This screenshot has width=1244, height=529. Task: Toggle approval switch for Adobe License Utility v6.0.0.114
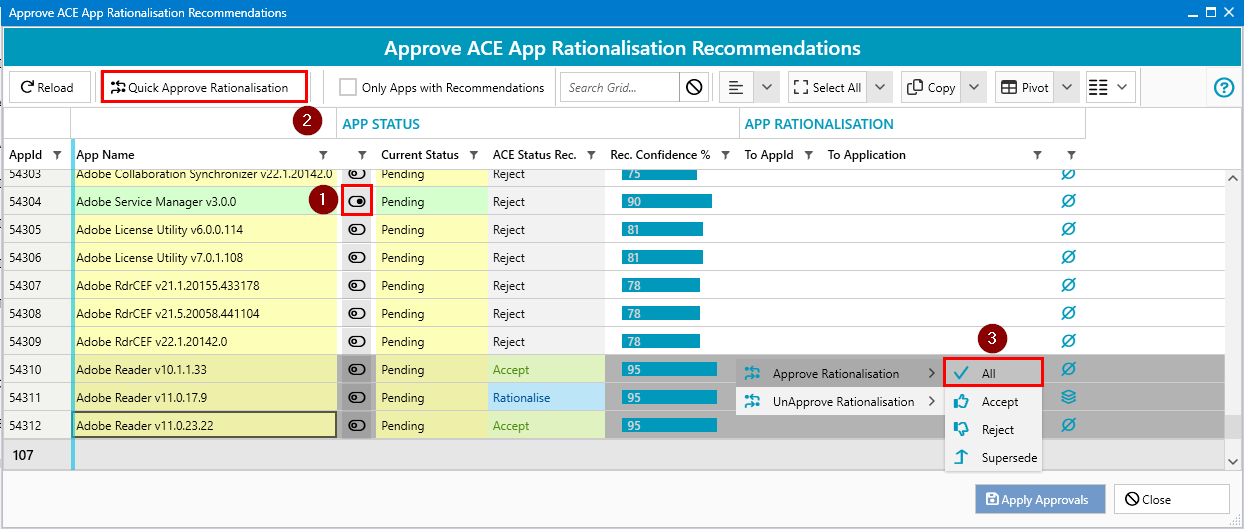(357, 230)
